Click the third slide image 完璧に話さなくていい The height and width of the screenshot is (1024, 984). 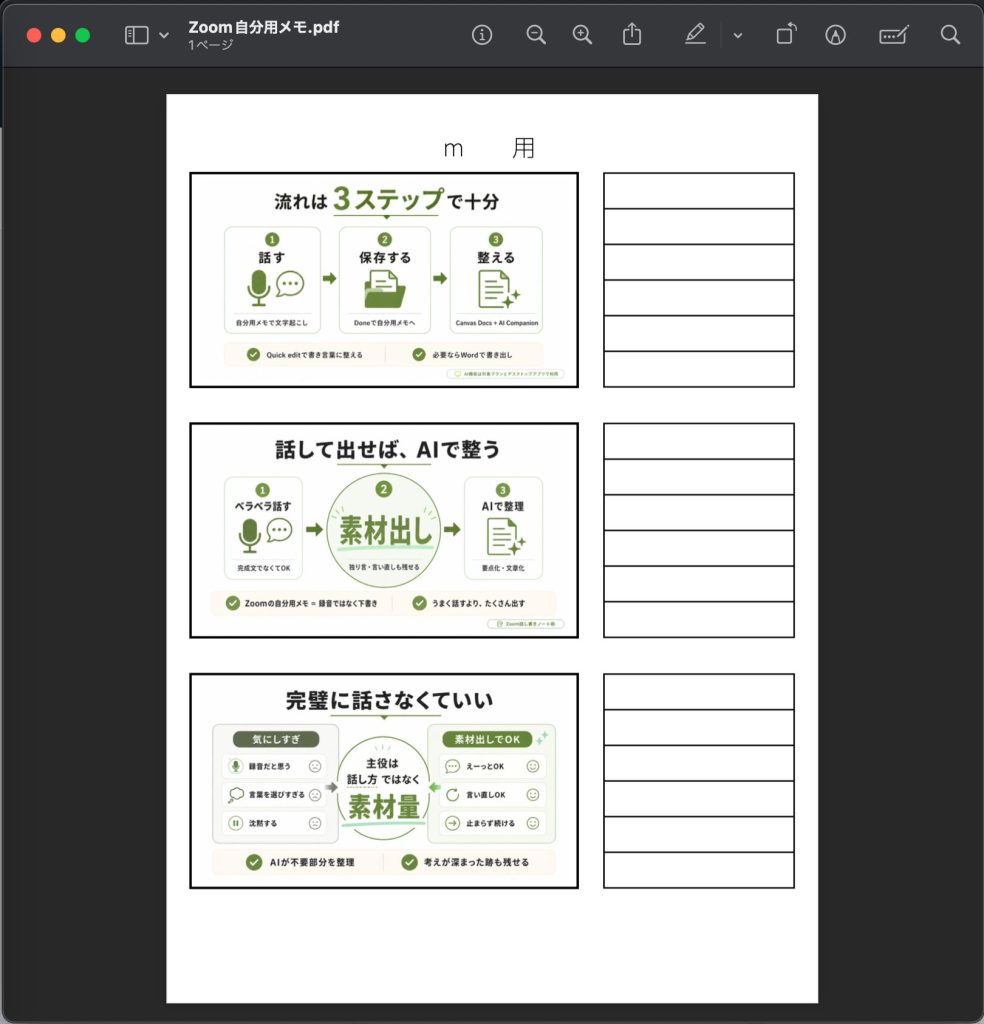pos(384,781)
